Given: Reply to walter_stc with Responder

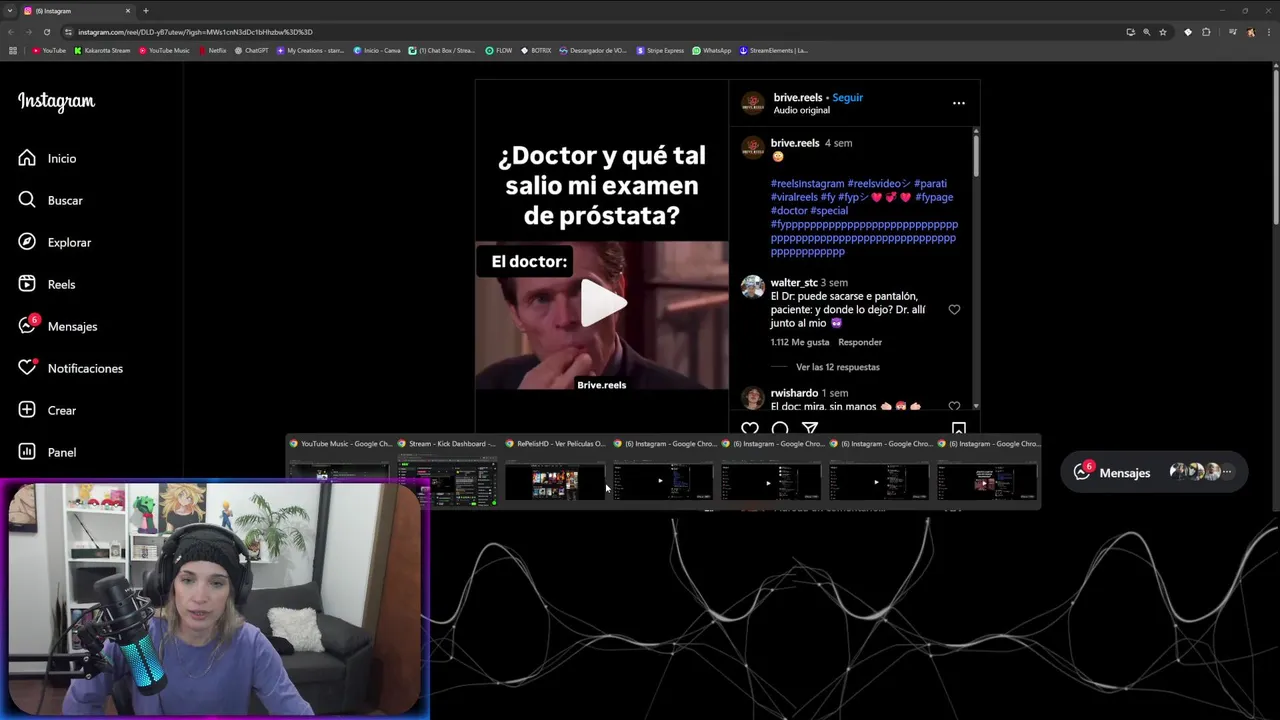Looking at the screenshot, I should pyautogui.click(x=860, y=342).
